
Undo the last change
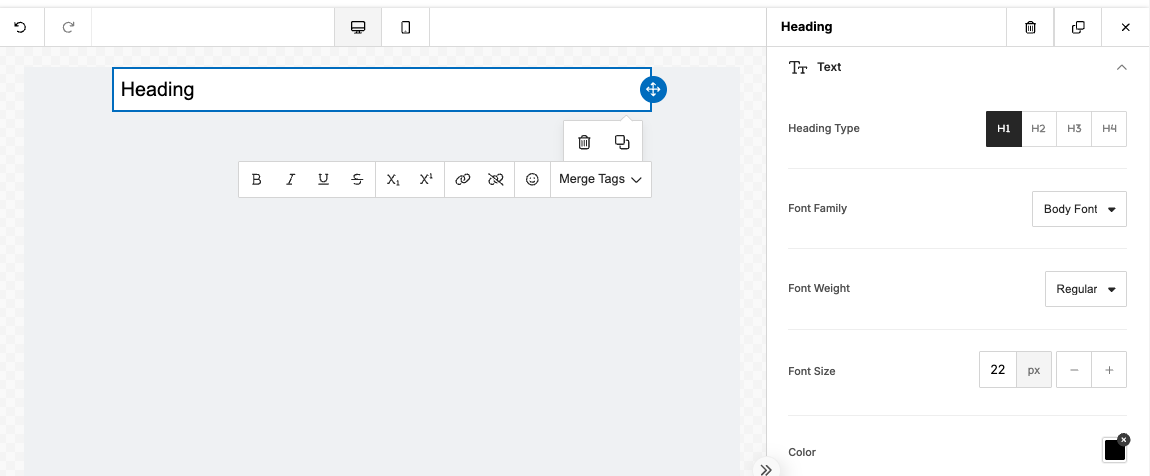point(21,27)
